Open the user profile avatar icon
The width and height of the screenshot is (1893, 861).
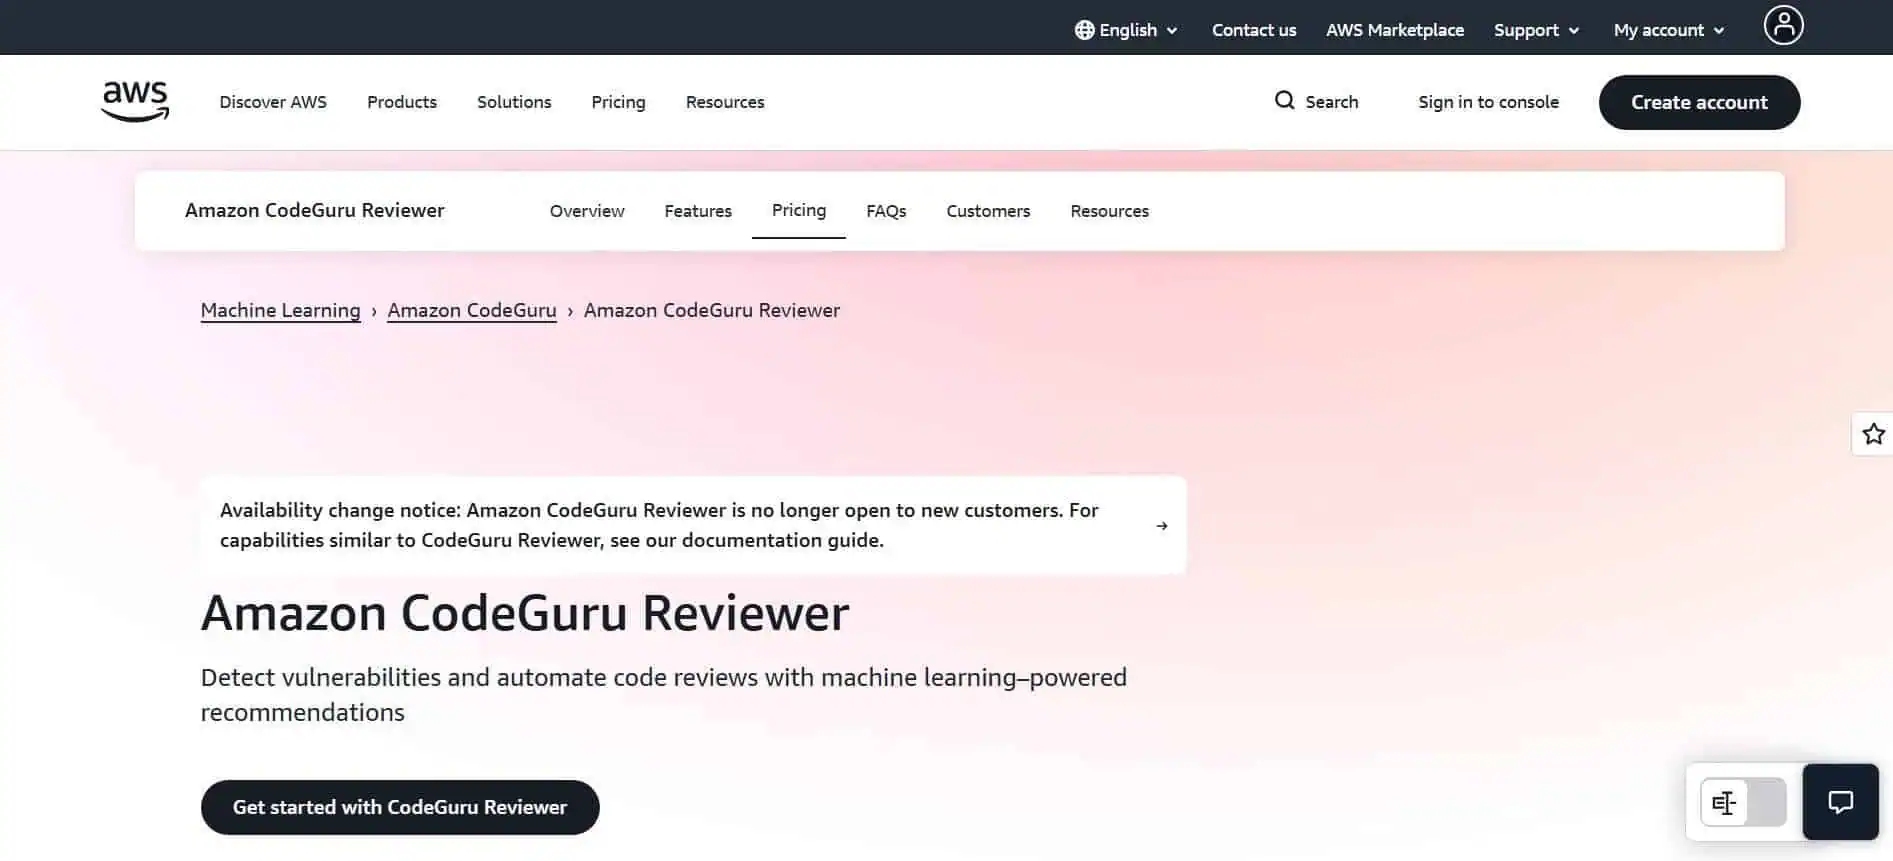click(1783, 25)
